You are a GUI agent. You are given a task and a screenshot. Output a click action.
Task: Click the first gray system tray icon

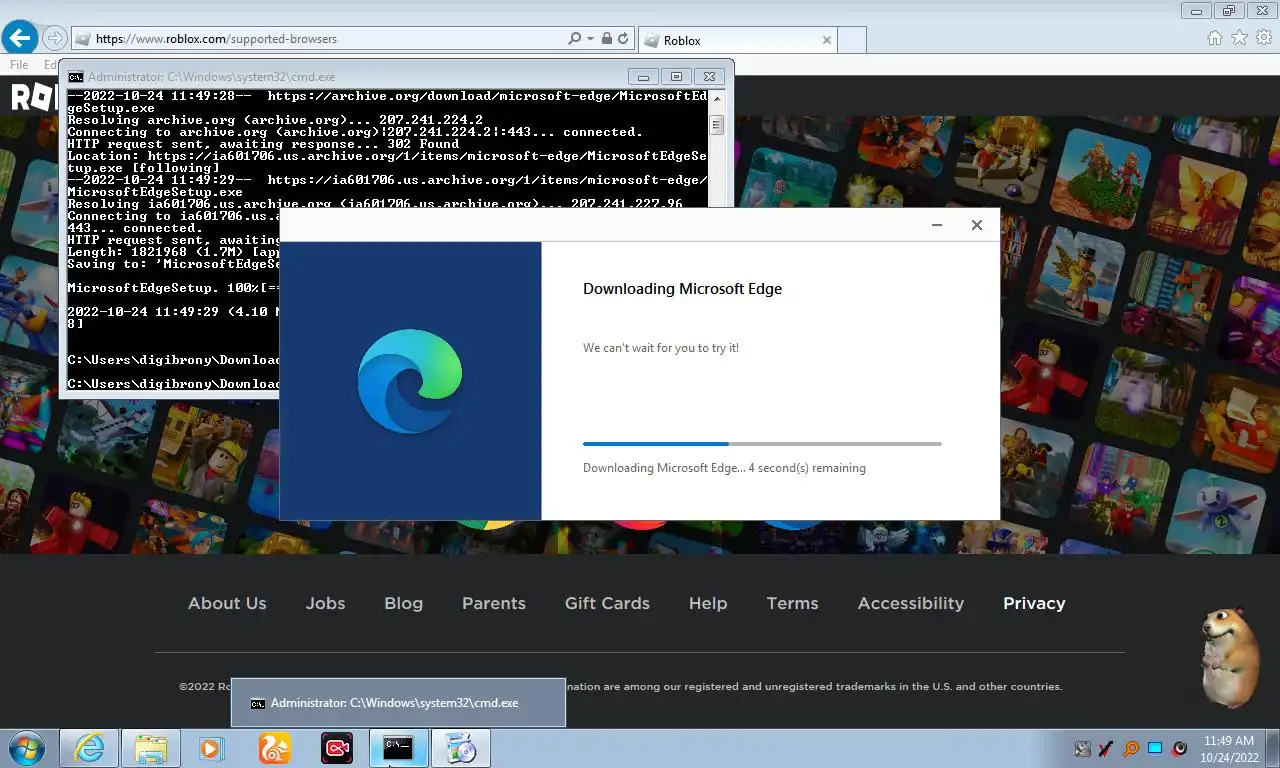(1082, 748)
